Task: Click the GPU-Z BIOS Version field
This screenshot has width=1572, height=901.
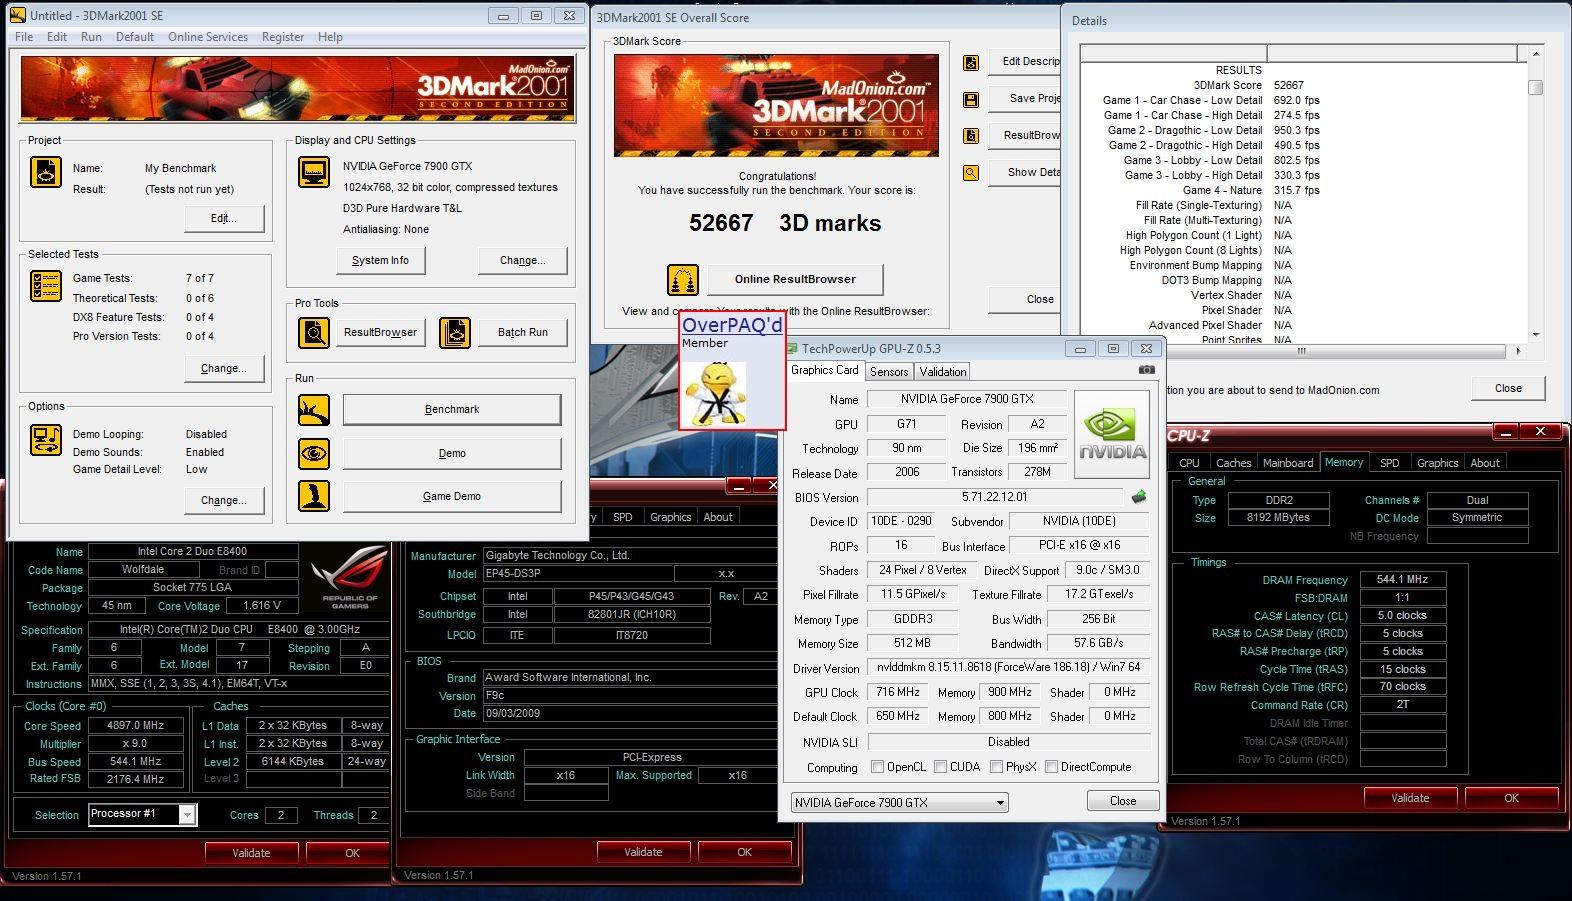Action: pyautogui.click(x=994, y=497)
